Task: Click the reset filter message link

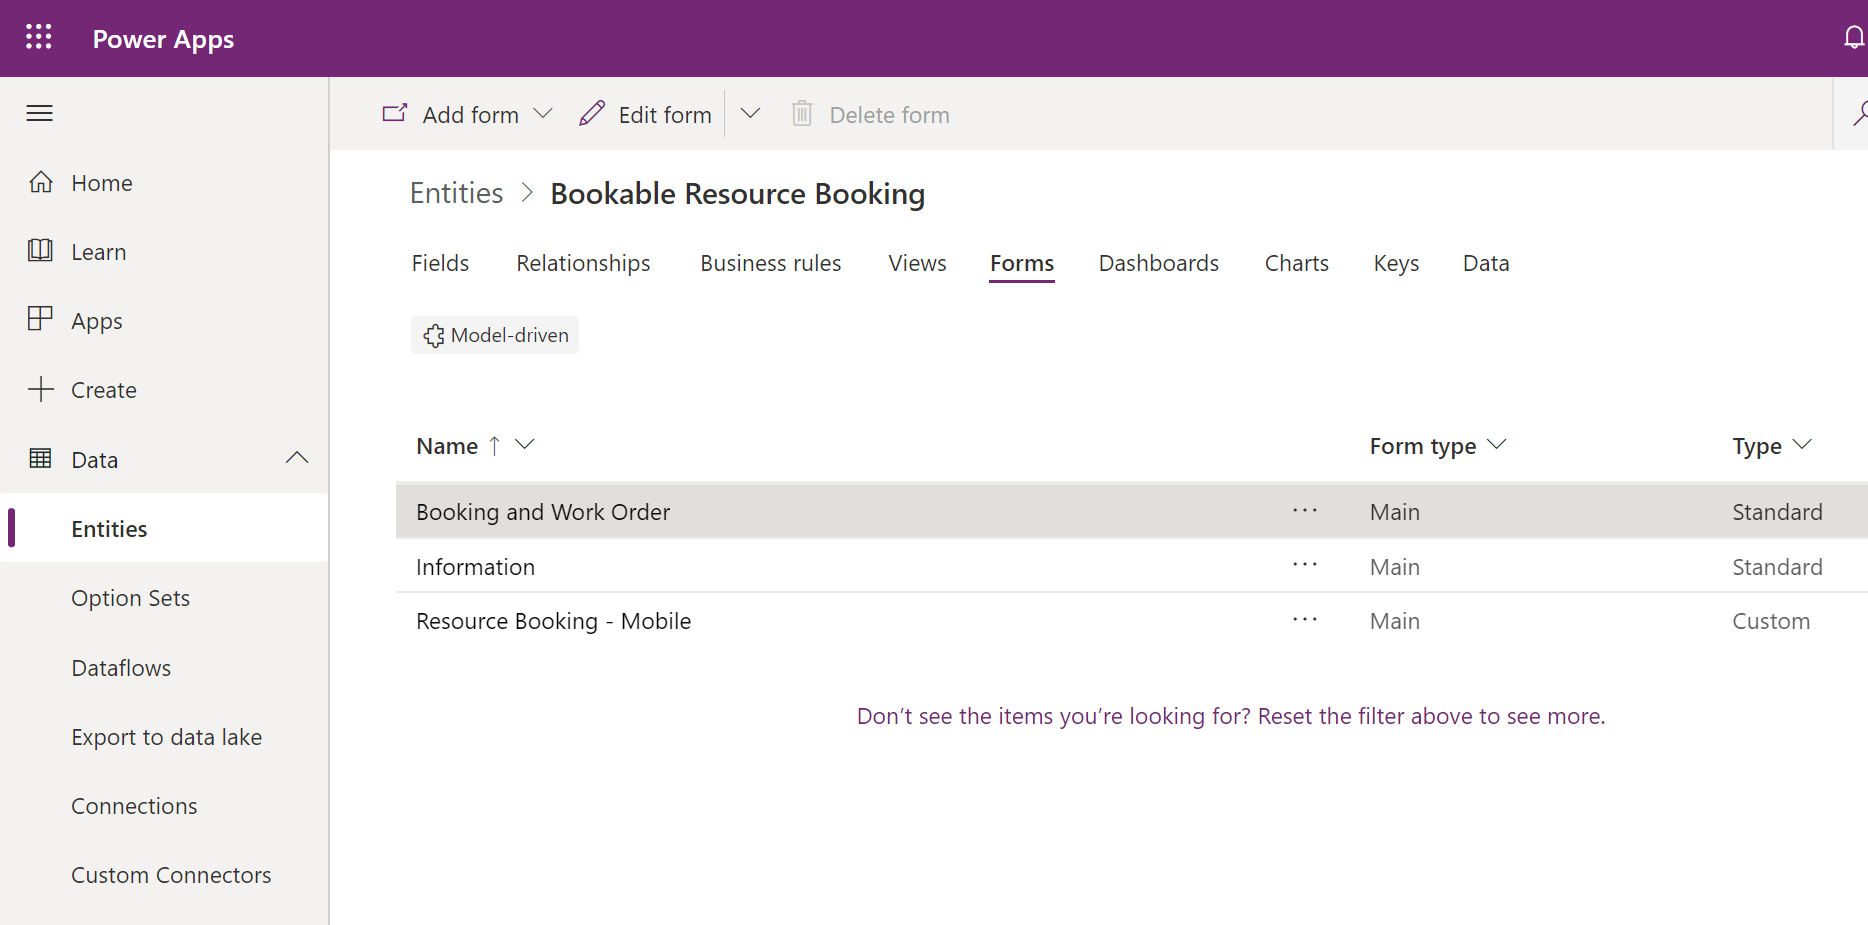Action: (1231, 716)
